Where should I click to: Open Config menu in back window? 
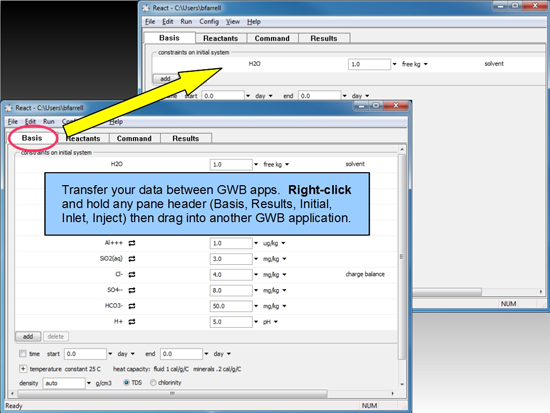coord(209,22)
